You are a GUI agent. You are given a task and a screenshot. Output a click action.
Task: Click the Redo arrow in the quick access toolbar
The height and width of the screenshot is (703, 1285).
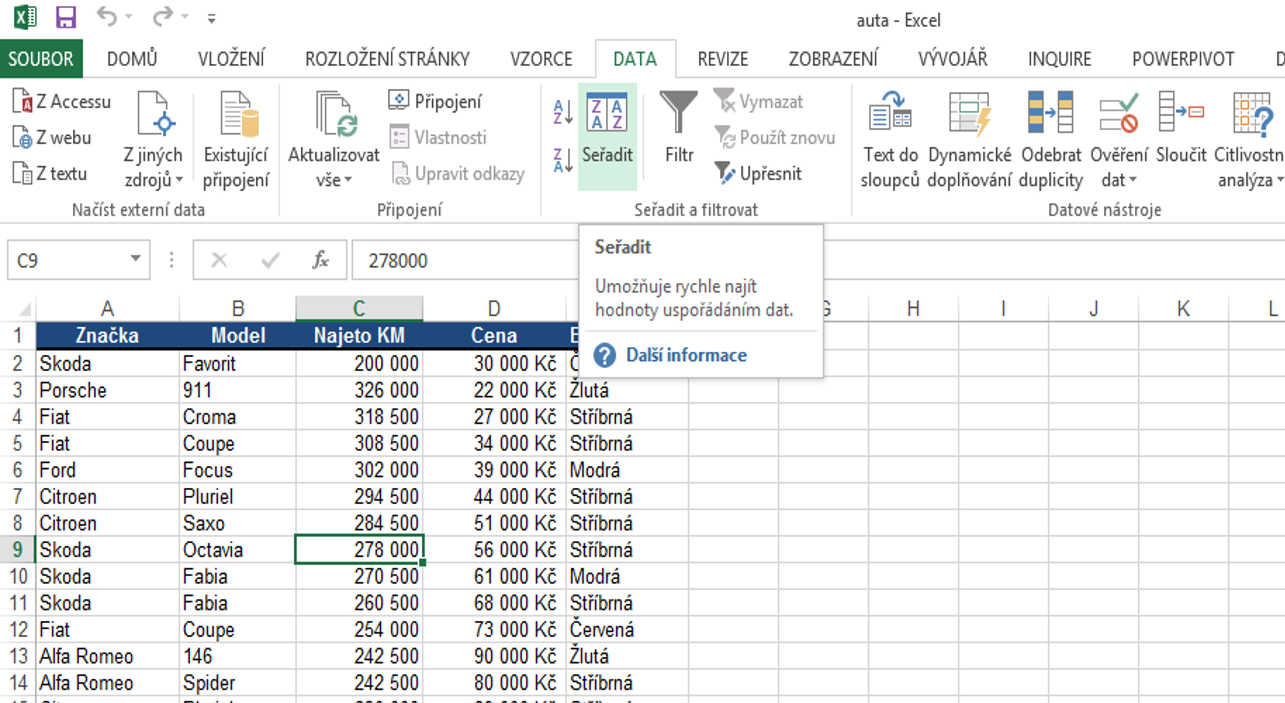click(162, 17)
